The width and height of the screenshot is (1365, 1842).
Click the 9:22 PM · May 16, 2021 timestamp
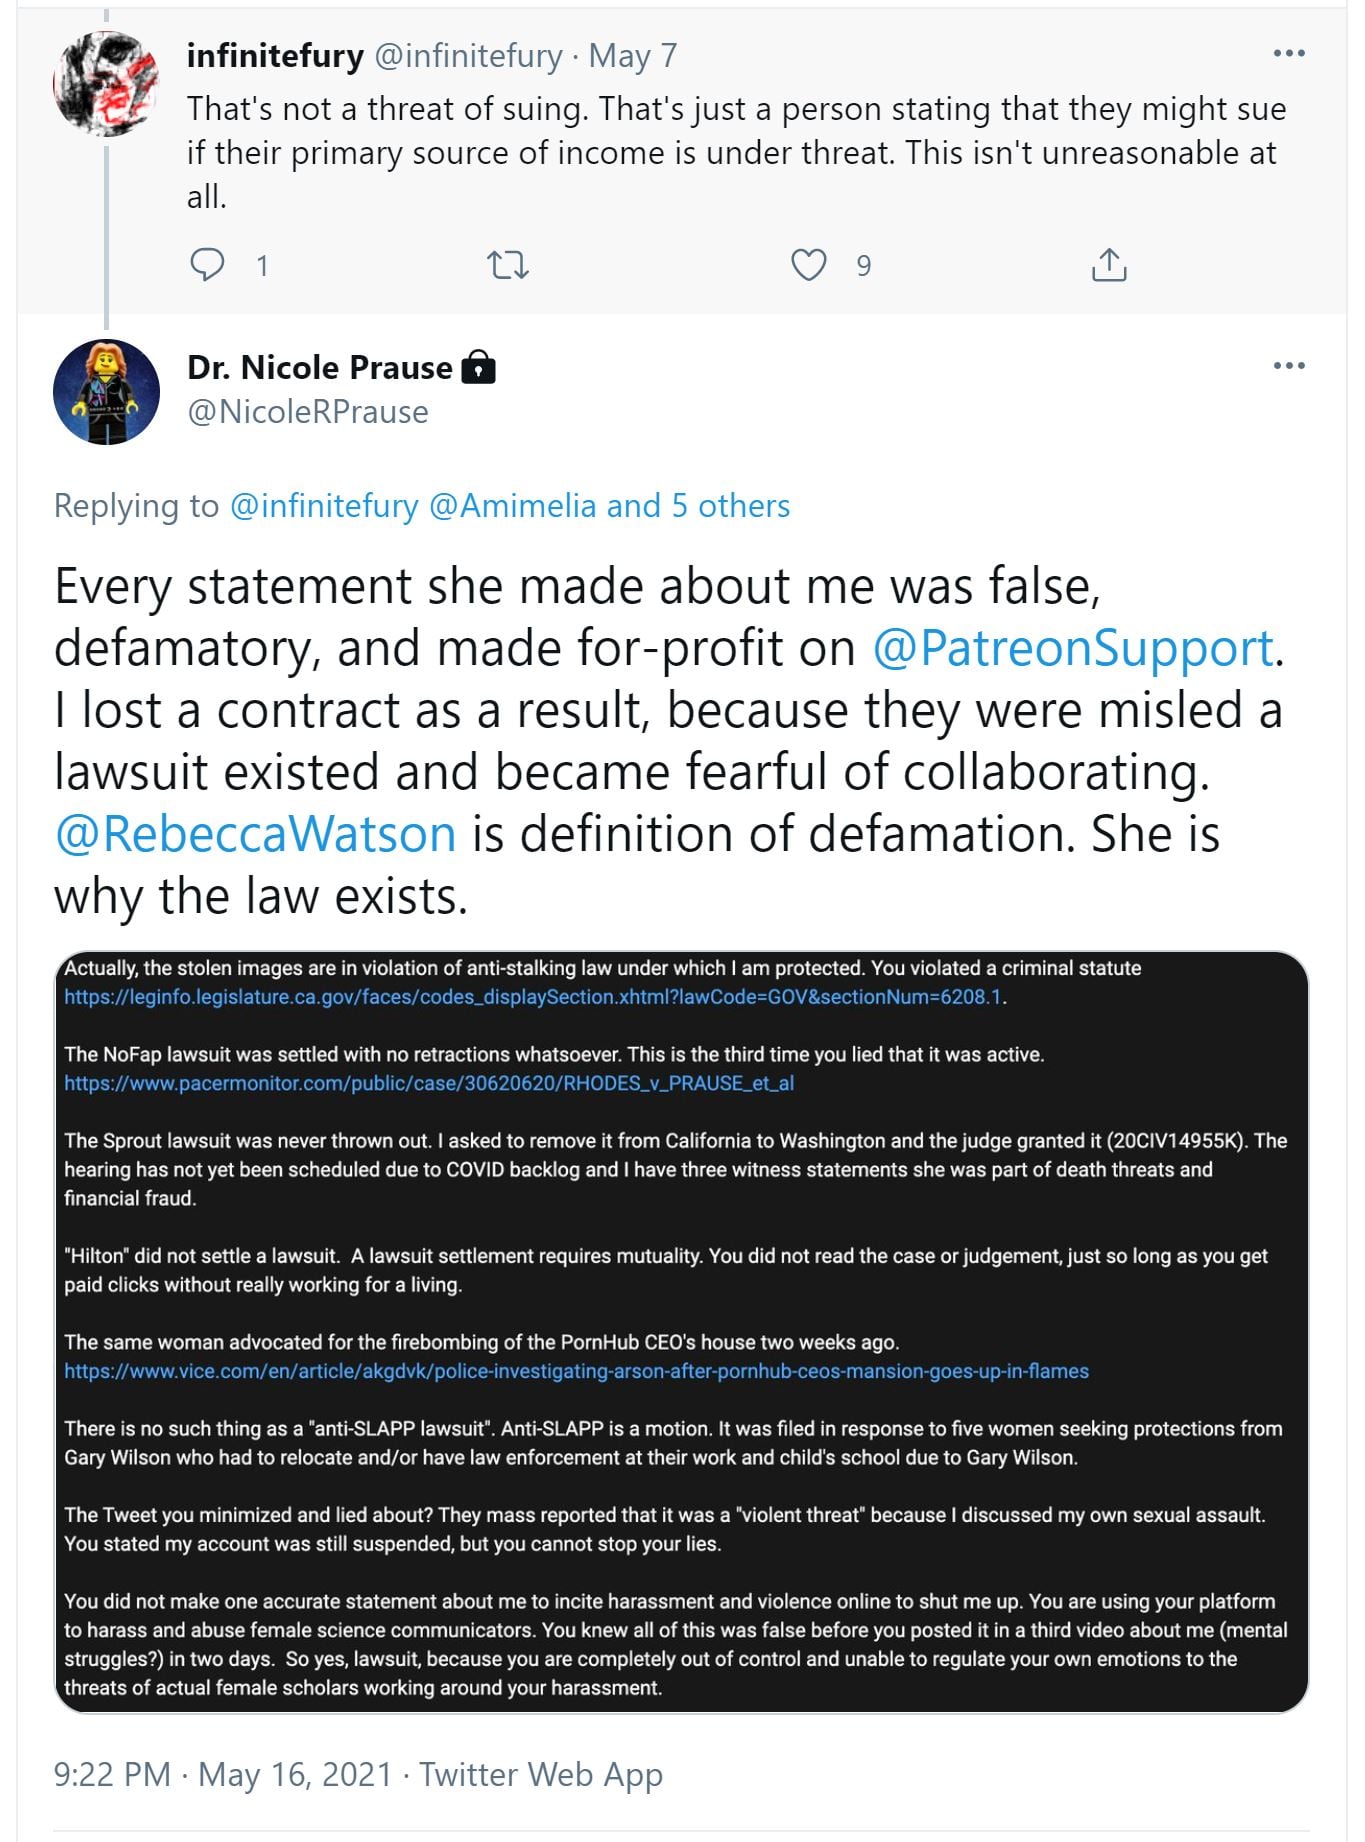(x=222, y=1774)
